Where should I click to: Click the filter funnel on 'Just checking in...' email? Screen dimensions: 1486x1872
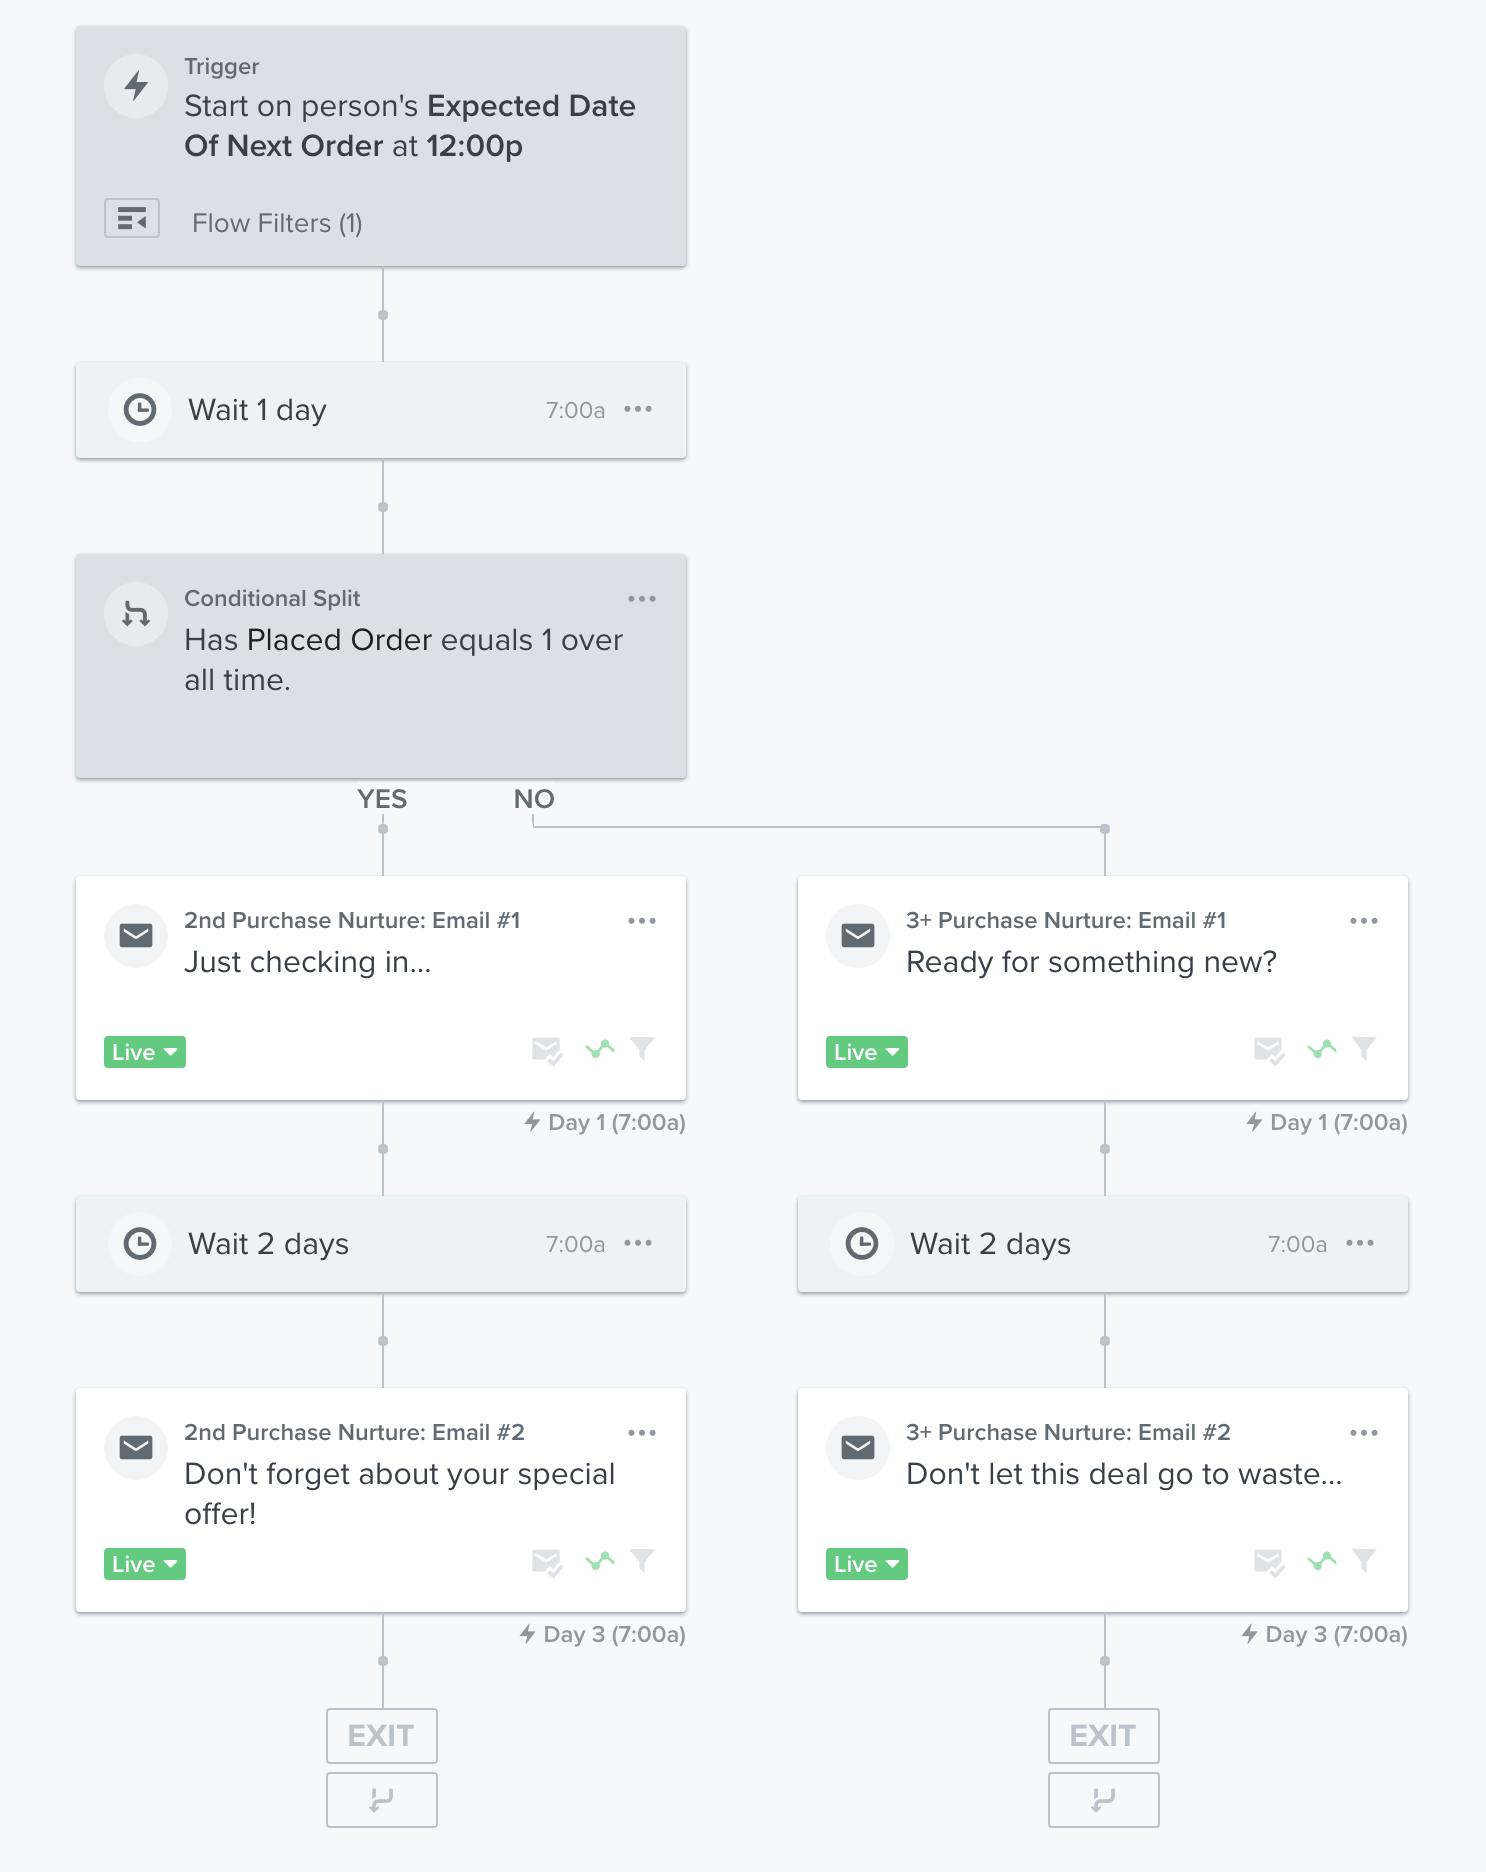coord(642,1048)
